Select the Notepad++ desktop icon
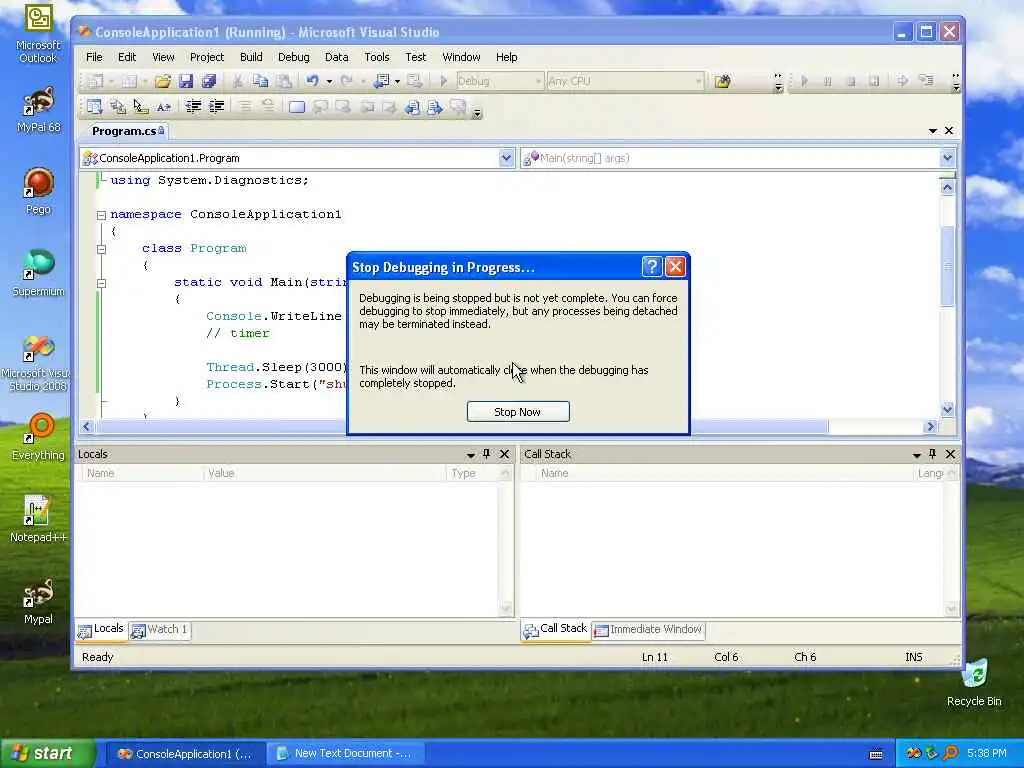This screenshot has width=1024, height=768. pos(38,519)
